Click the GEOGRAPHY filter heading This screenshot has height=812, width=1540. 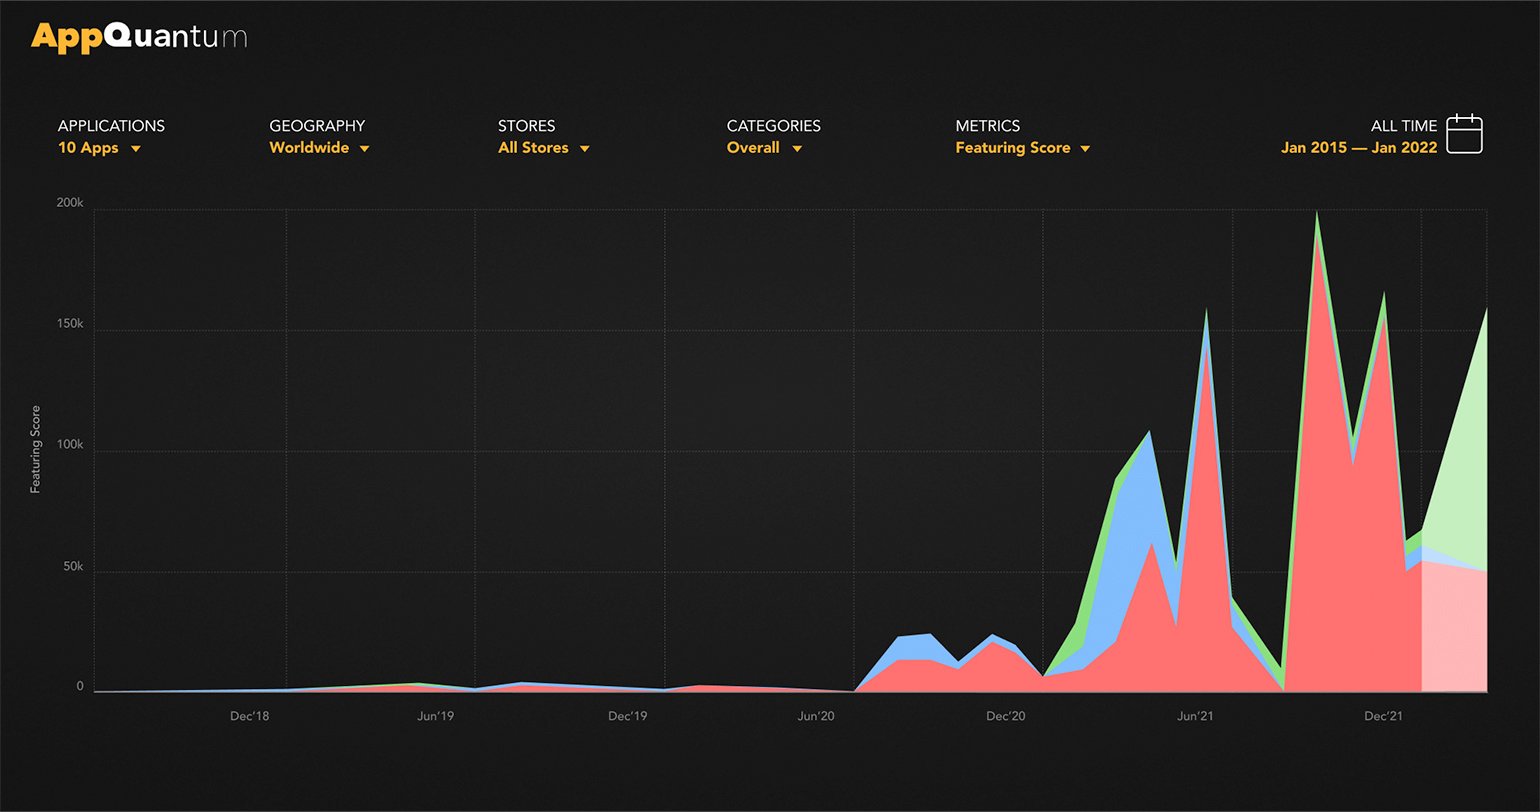pyautogui.click(x=317, y=126)
